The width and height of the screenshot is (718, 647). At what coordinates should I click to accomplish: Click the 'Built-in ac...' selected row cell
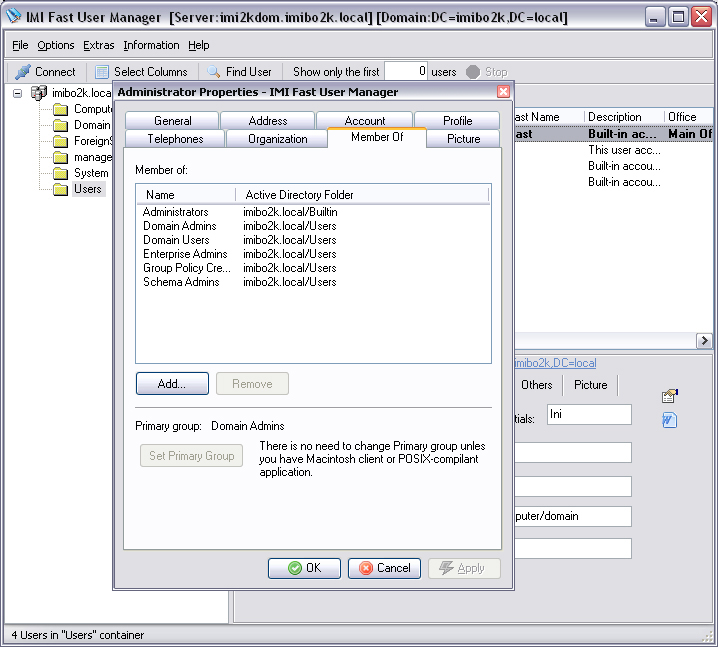624,134
